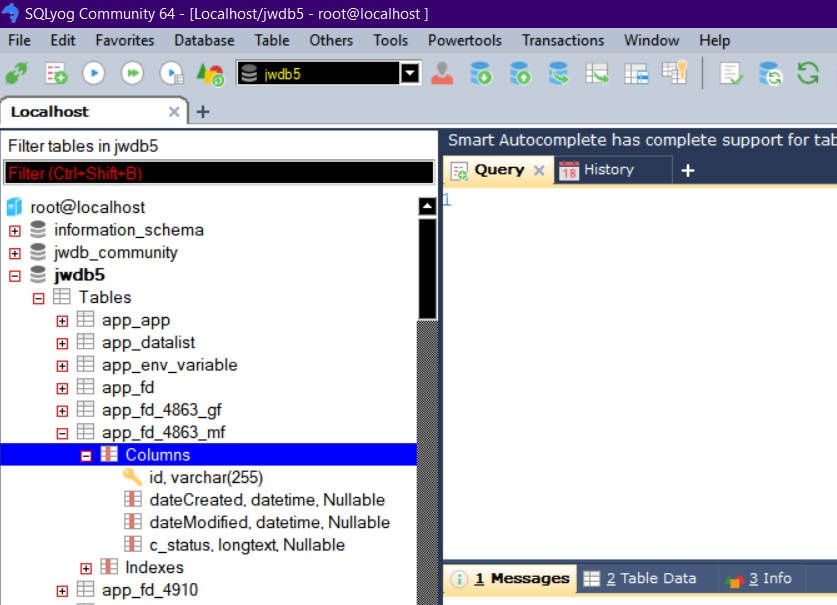Collapse the Columns node of app_fd_4863_mf

pyautogui.click(x=86, y=455)
